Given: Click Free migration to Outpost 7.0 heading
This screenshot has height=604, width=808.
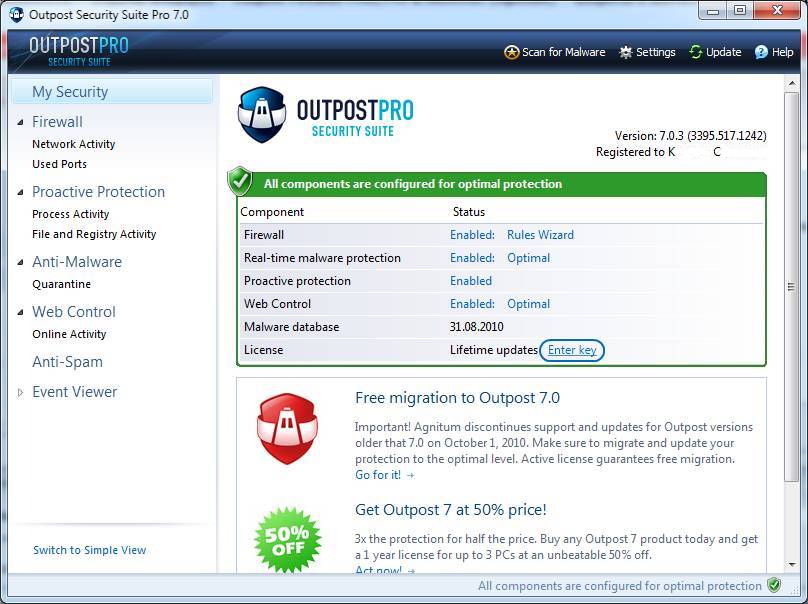Looking at the screenshot, I should 457,398.
